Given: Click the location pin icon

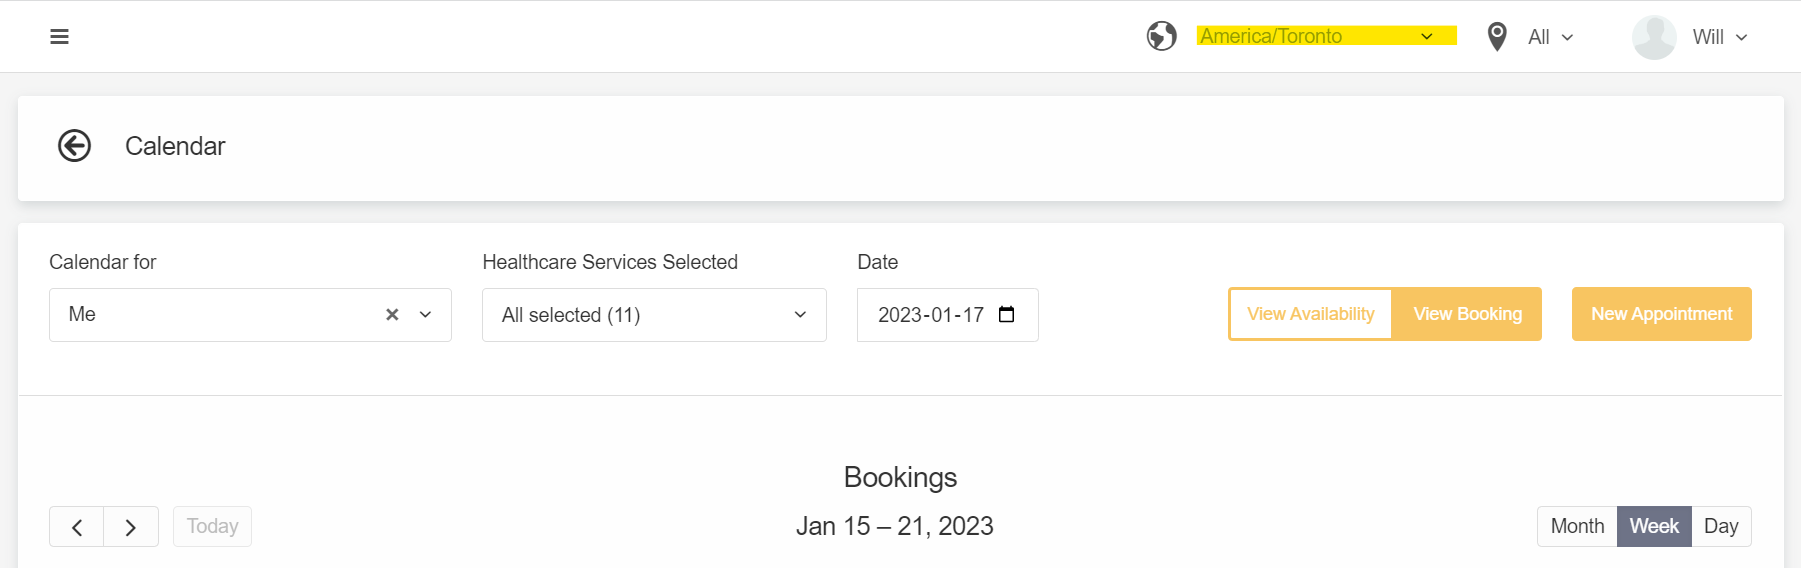Looking at the screenshot, I should (1497, 37).
